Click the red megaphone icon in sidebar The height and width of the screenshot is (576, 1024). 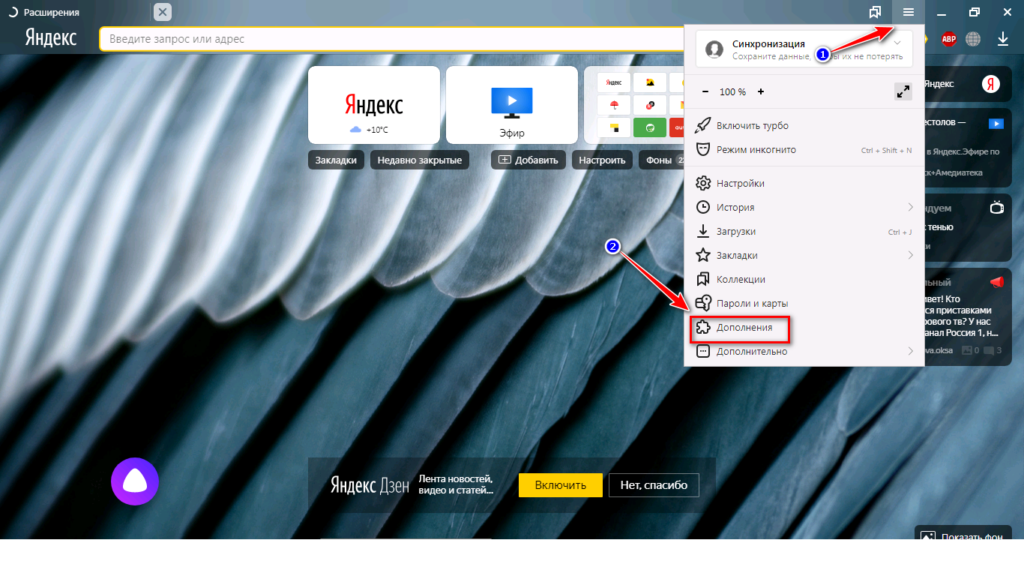997,281
